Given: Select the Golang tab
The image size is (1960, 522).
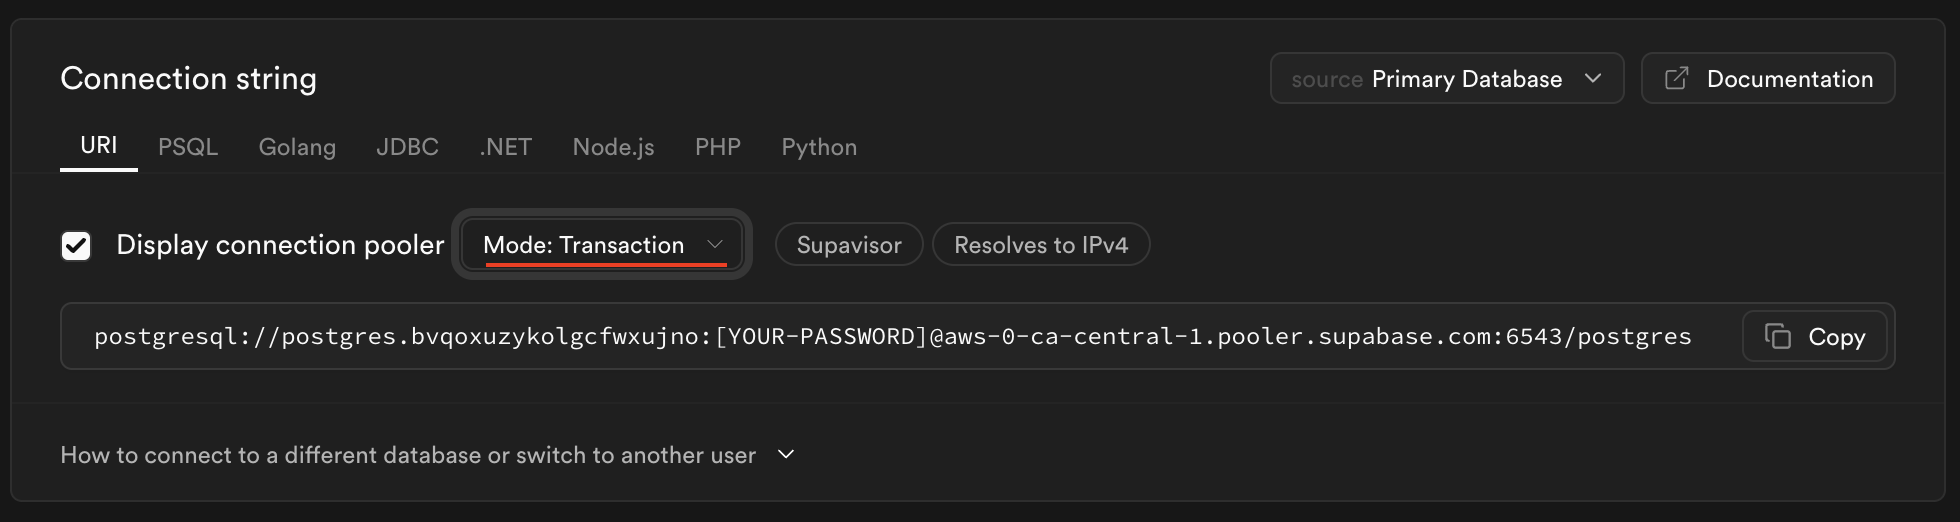Looking at the screenshot, I should (297, 147).
